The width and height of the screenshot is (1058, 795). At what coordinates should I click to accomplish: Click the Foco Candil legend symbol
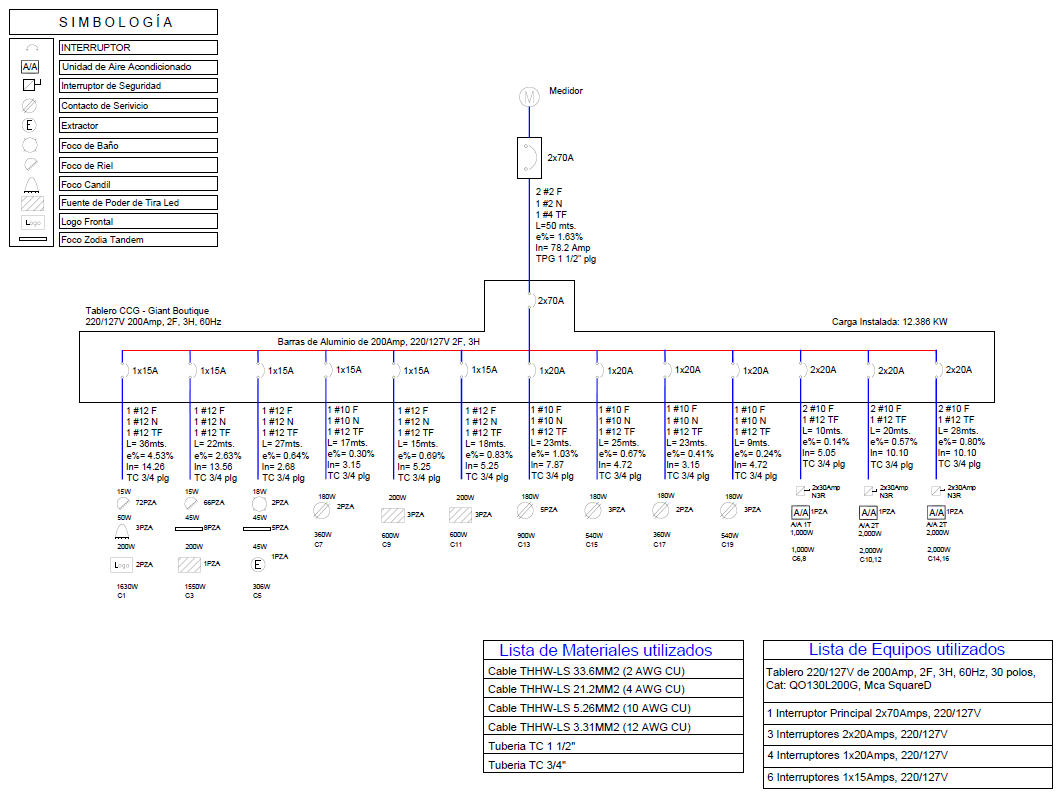coord(31,184)
